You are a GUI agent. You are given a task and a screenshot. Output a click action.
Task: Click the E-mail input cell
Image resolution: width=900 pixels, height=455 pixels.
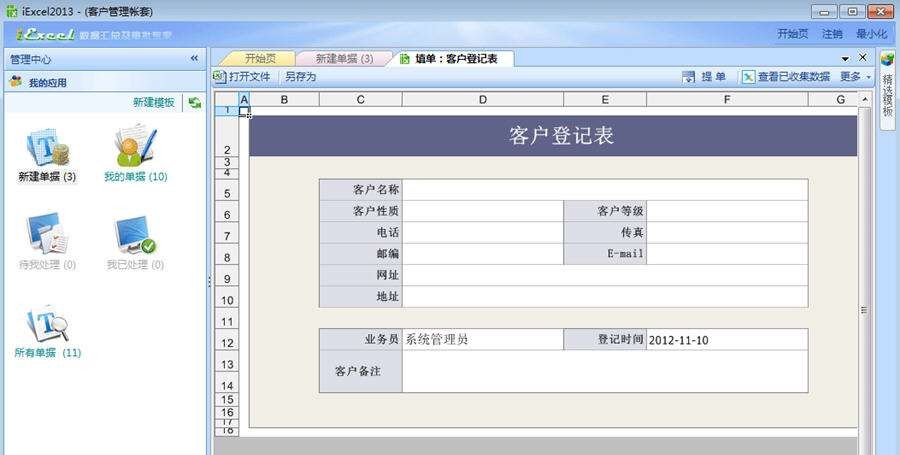(x=727, y=254)
